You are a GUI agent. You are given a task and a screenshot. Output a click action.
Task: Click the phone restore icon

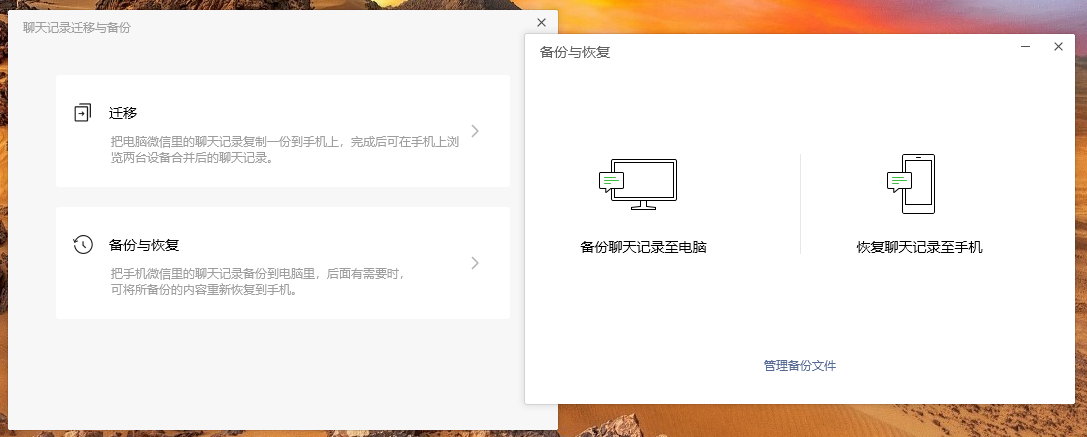coord(911,184)
